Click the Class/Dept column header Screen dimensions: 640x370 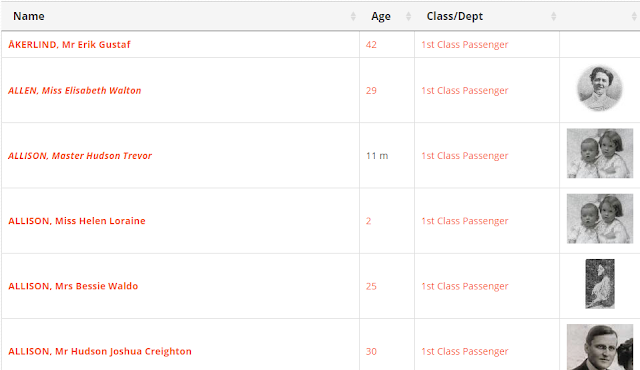click(455, 16)
